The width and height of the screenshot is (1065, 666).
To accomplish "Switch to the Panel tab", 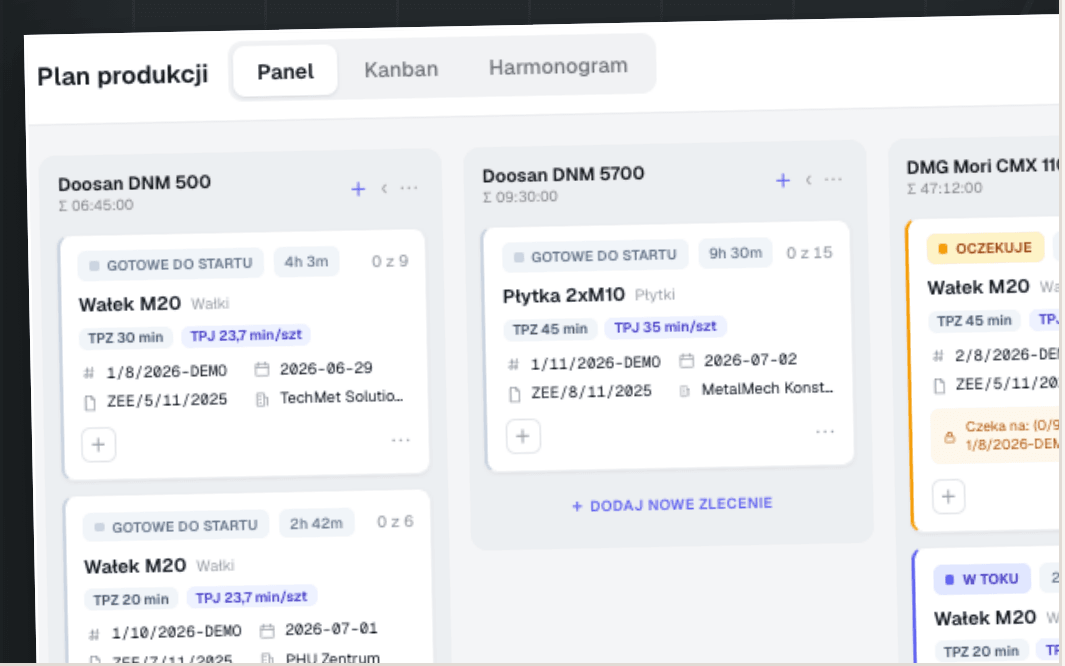I will [285, 71].
